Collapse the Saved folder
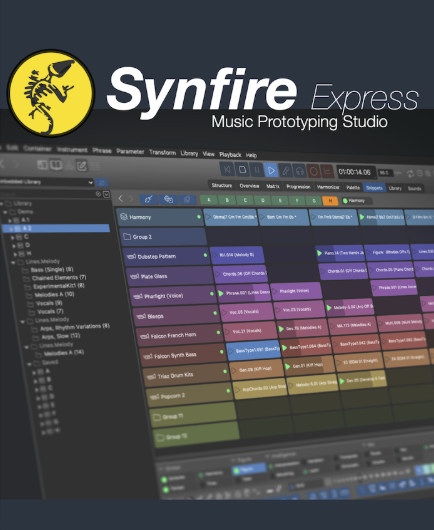434x530 pixels. click(x=29, y=364)
